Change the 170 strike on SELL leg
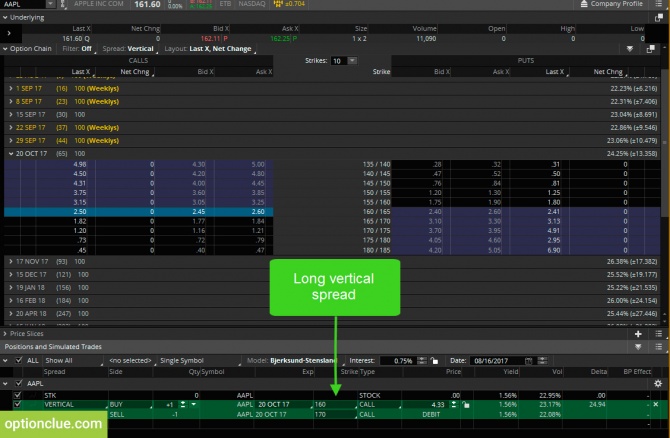Viewport: 670px width, 438px height. coord(335,414)
